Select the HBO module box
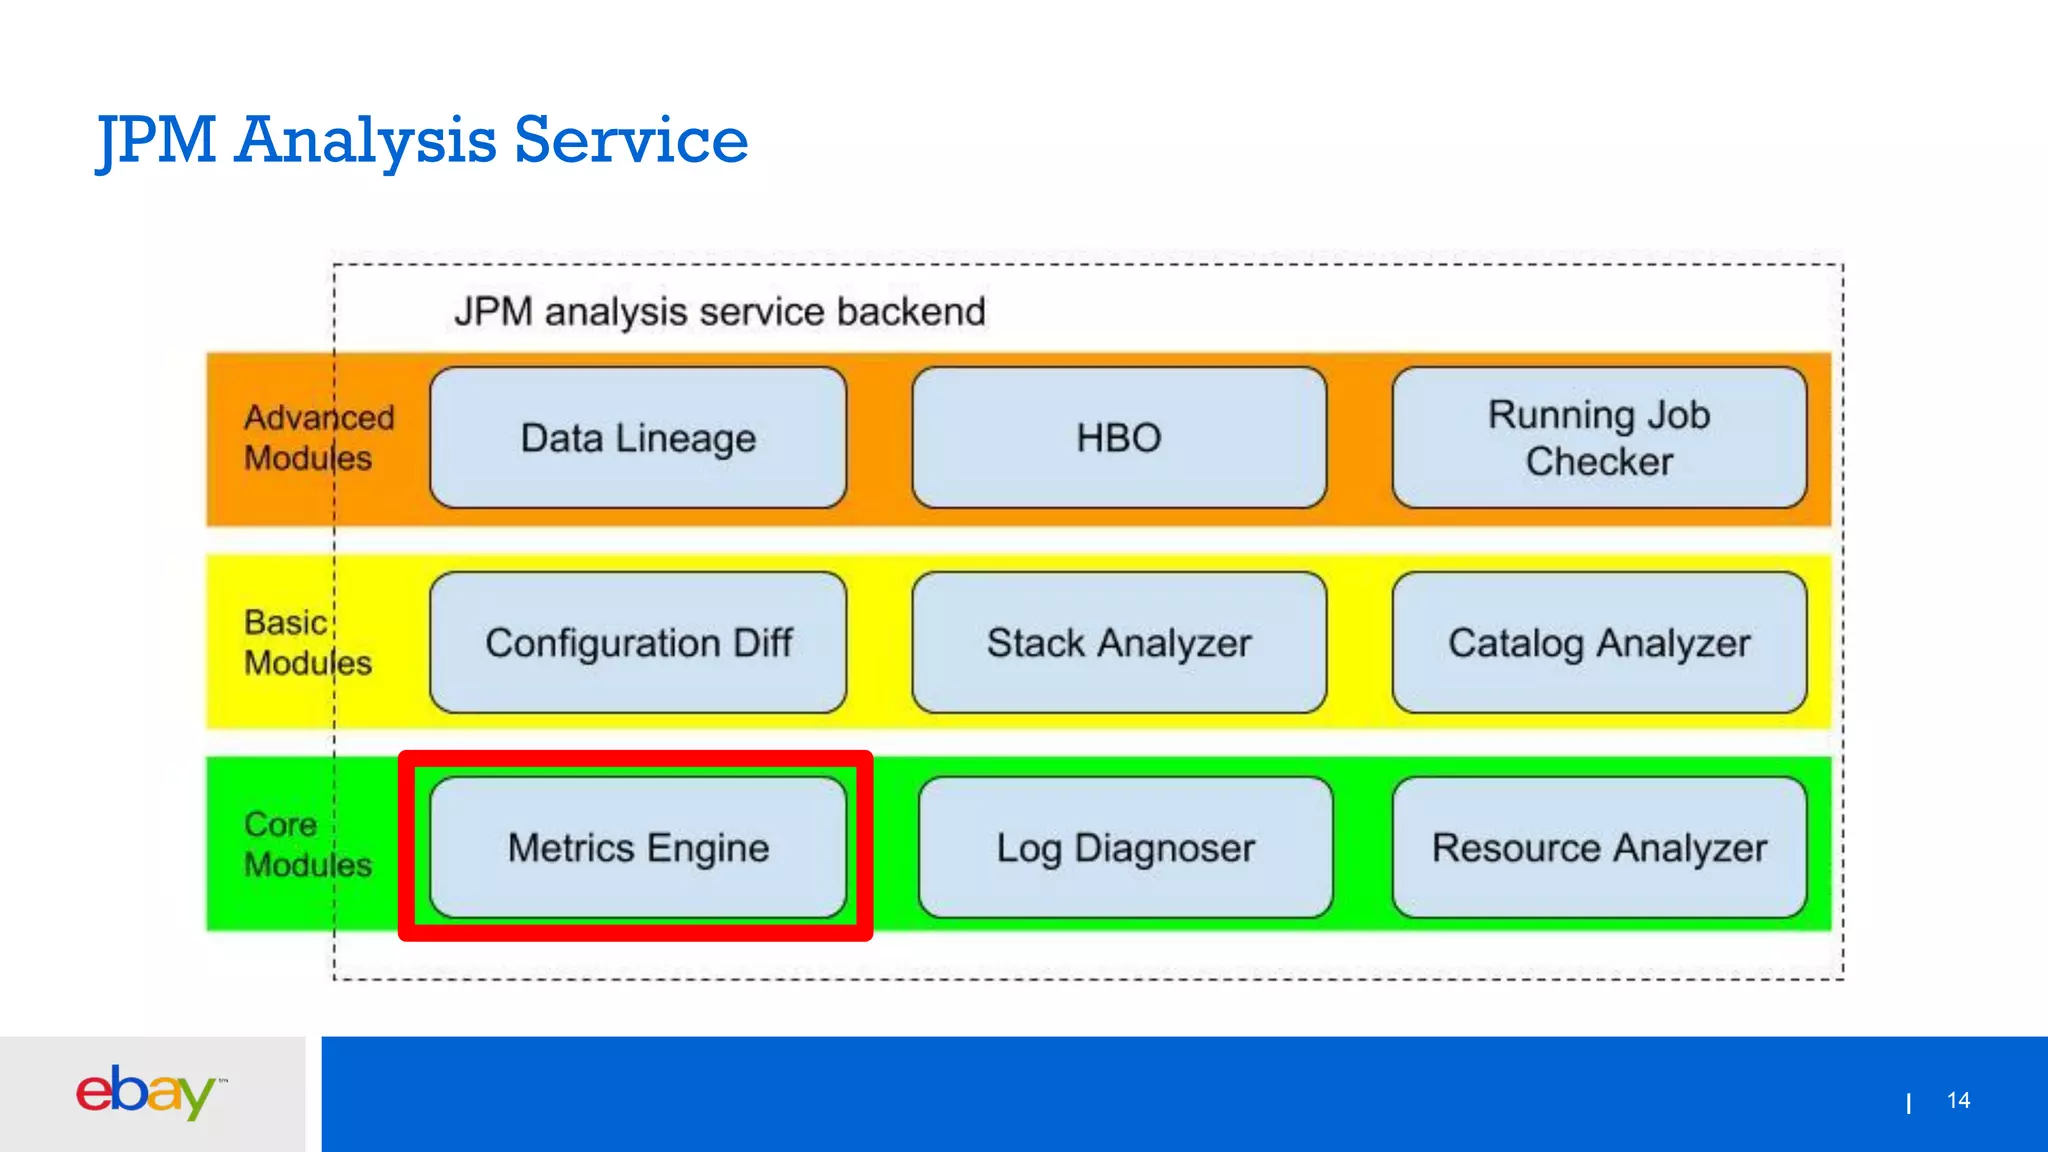Viewport: 2048px width, 1152px height. 1119,438
